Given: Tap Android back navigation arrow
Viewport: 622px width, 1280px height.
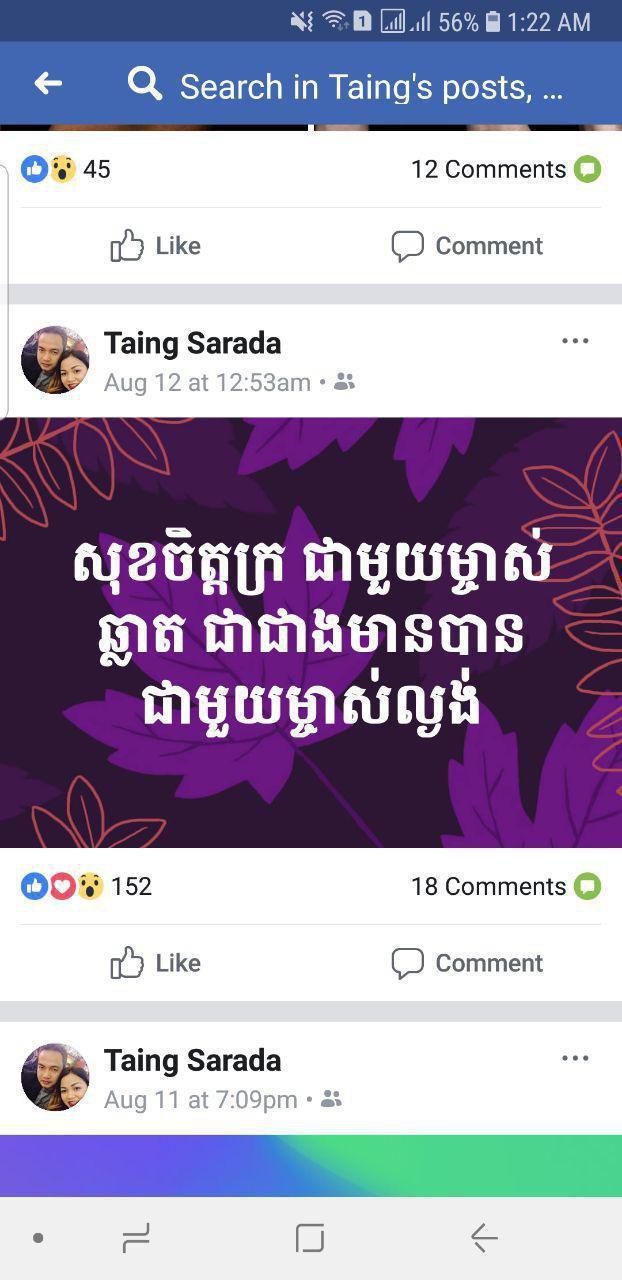Looking at the screenshot, I should pyautogui.click(x=484, y=1238).
